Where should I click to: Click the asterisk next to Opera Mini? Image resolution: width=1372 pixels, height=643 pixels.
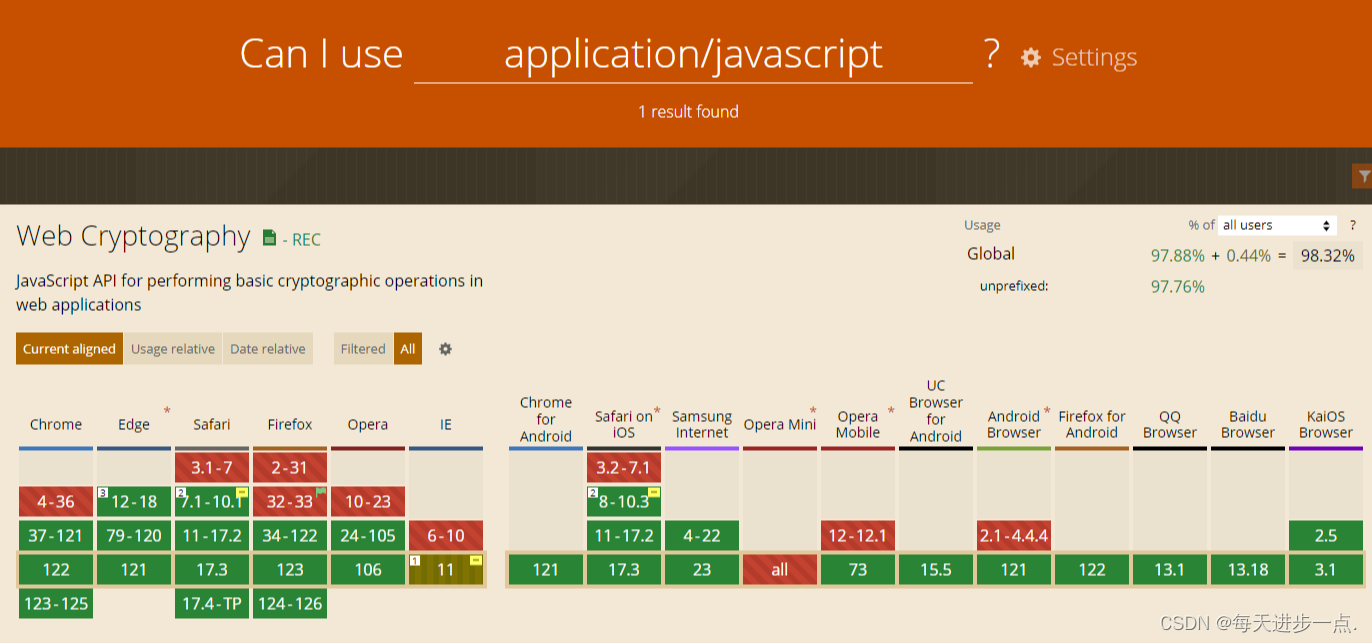[x=813, y=411]
